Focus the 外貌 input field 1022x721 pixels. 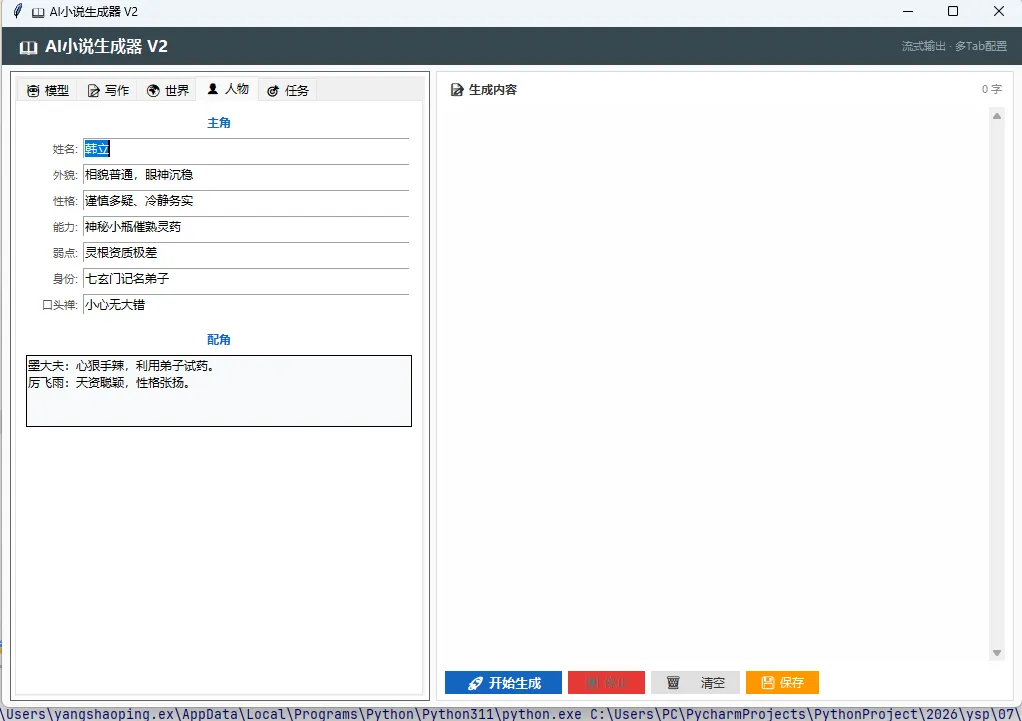(x=246, y=175)
